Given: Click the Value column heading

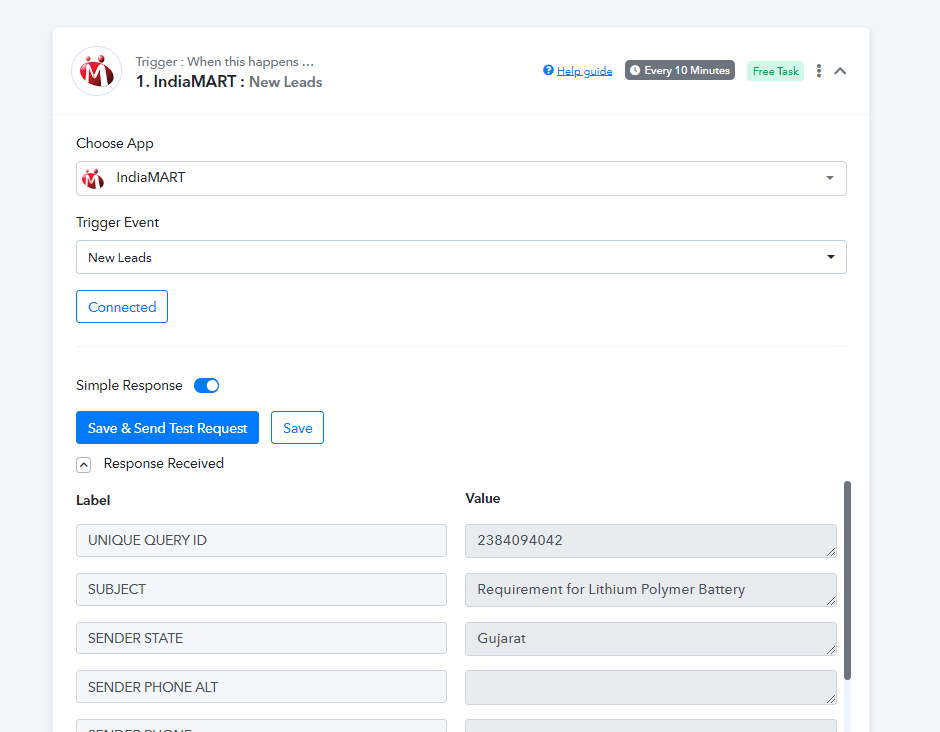Looking at the screenshot, I should [x=483, y=499].
